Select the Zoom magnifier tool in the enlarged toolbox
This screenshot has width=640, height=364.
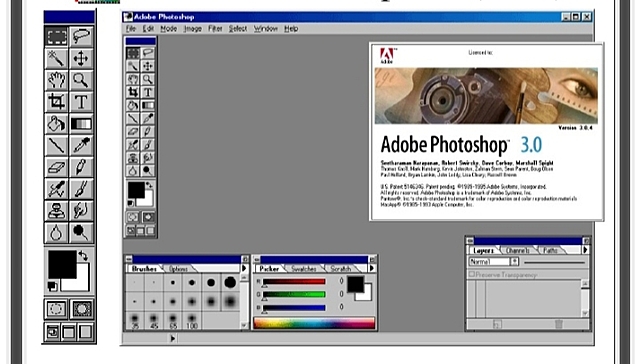[x=81, y=80]
